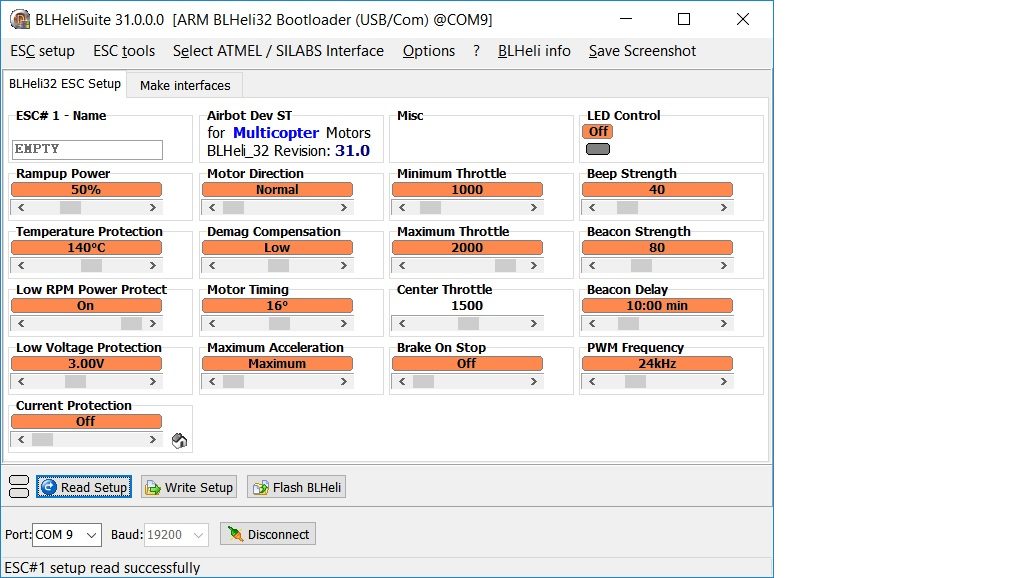Increase Beep Strength with right arrow
Image resolution: width=1024 pixels, height=578 pixels.
tap(724, 208)
